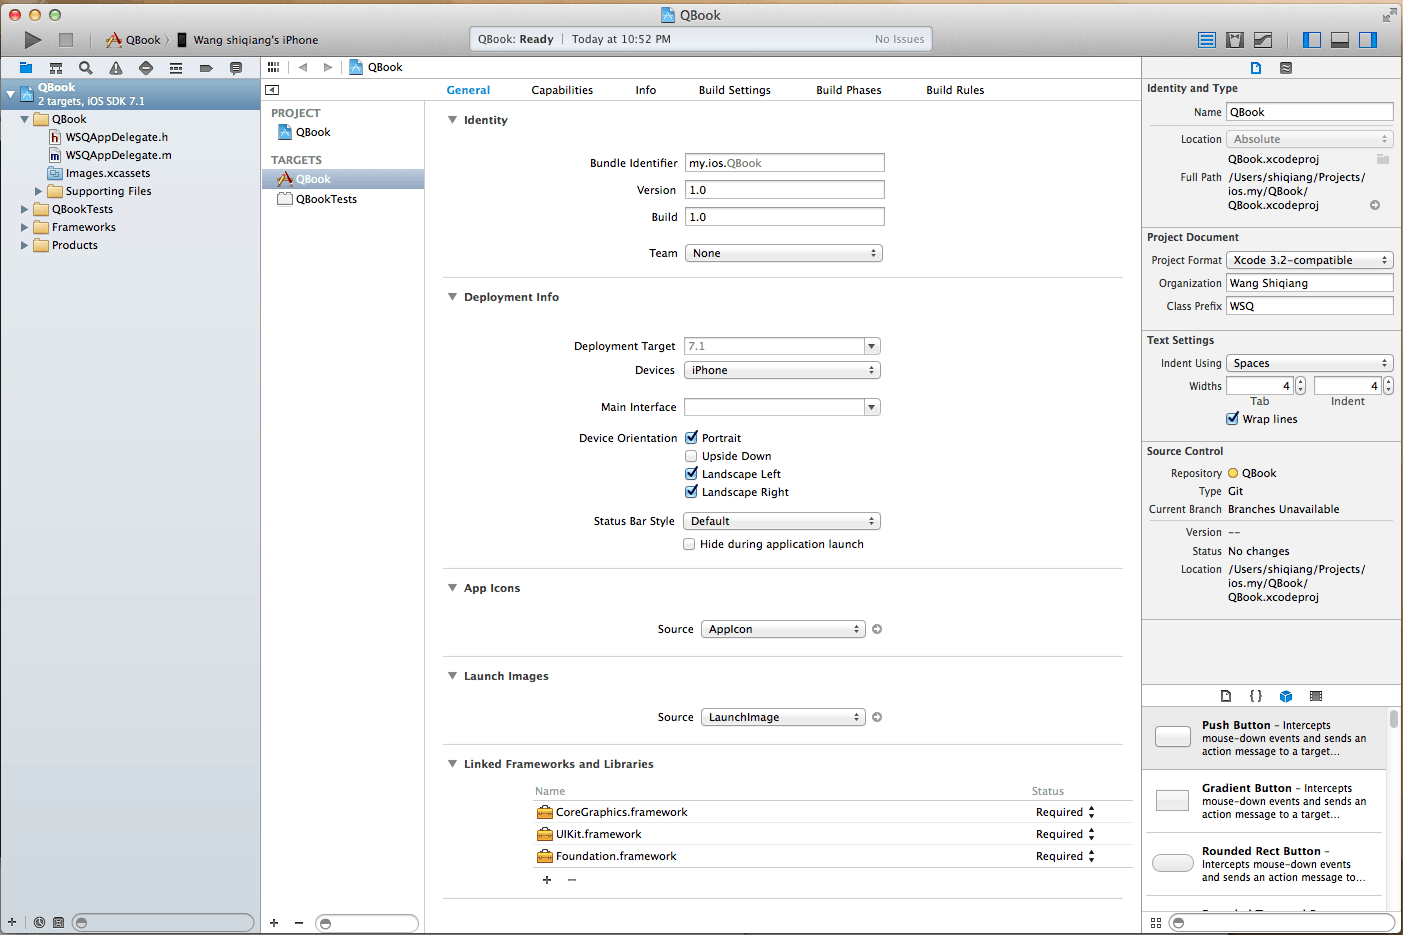The image size is (1403, 935).
Task: Hide the Navigator pane
Action: coord(1312,40)
